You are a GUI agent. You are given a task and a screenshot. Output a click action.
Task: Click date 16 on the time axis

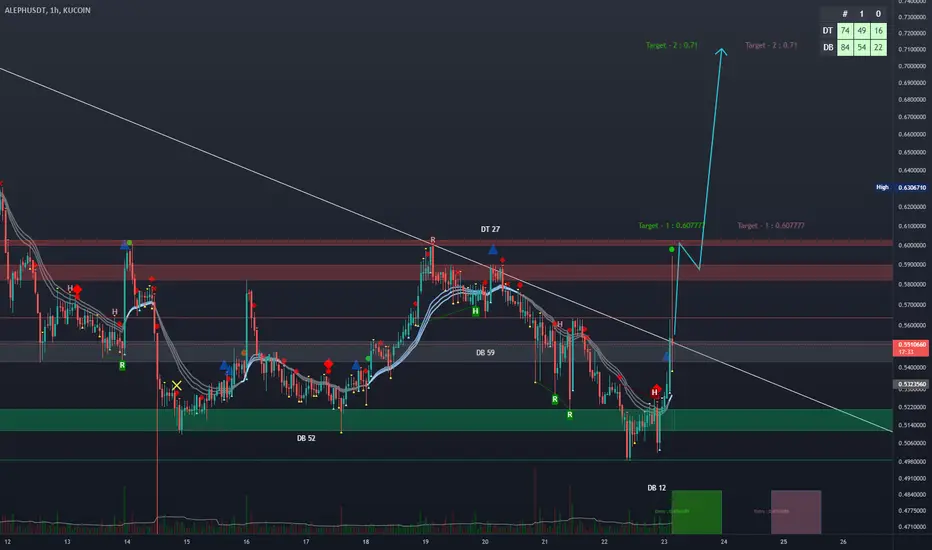point(246,542)
